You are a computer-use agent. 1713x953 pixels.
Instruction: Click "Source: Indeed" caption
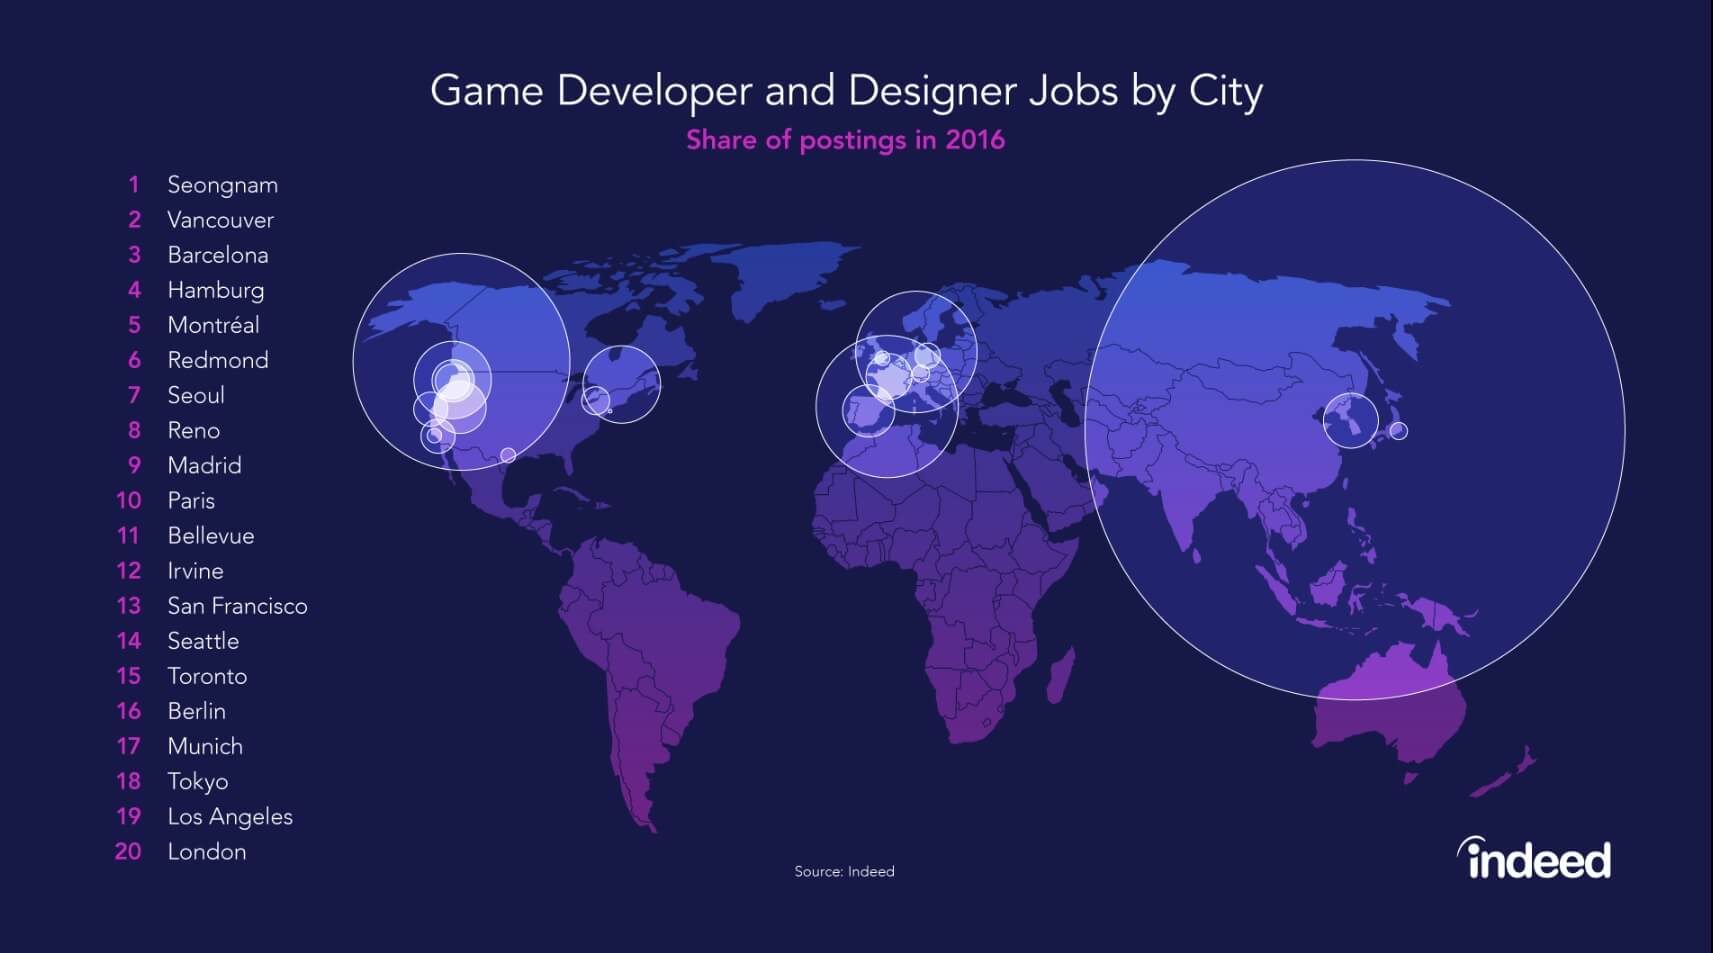point(844,871)
